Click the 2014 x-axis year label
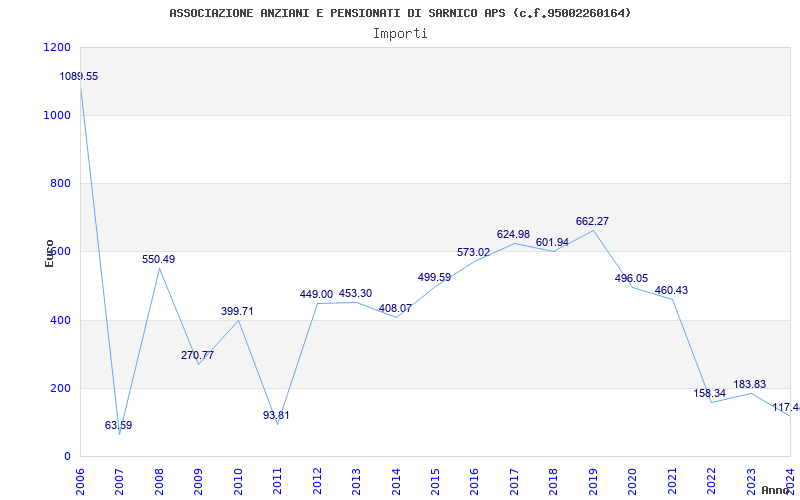Image resolution: width=800 pixels, height=500 pixels. 396,482
